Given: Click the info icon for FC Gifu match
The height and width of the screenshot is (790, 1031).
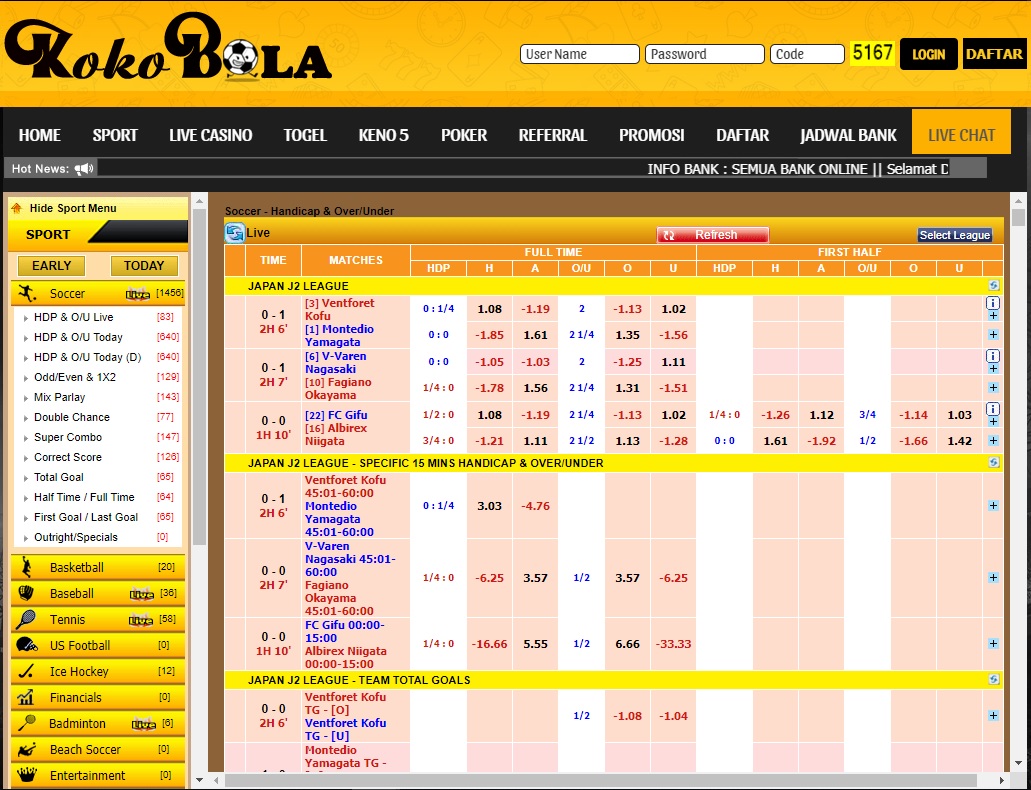Looking at the screenshot, I should (993, 409).
